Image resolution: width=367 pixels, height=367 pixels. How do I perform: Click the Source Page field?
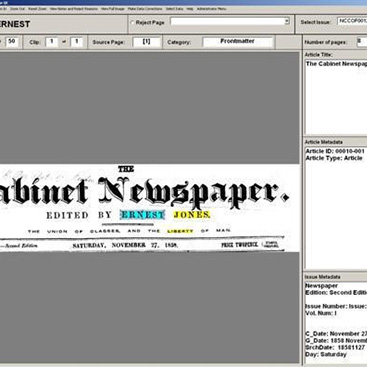pyautogui.click(x=146, y=42)
